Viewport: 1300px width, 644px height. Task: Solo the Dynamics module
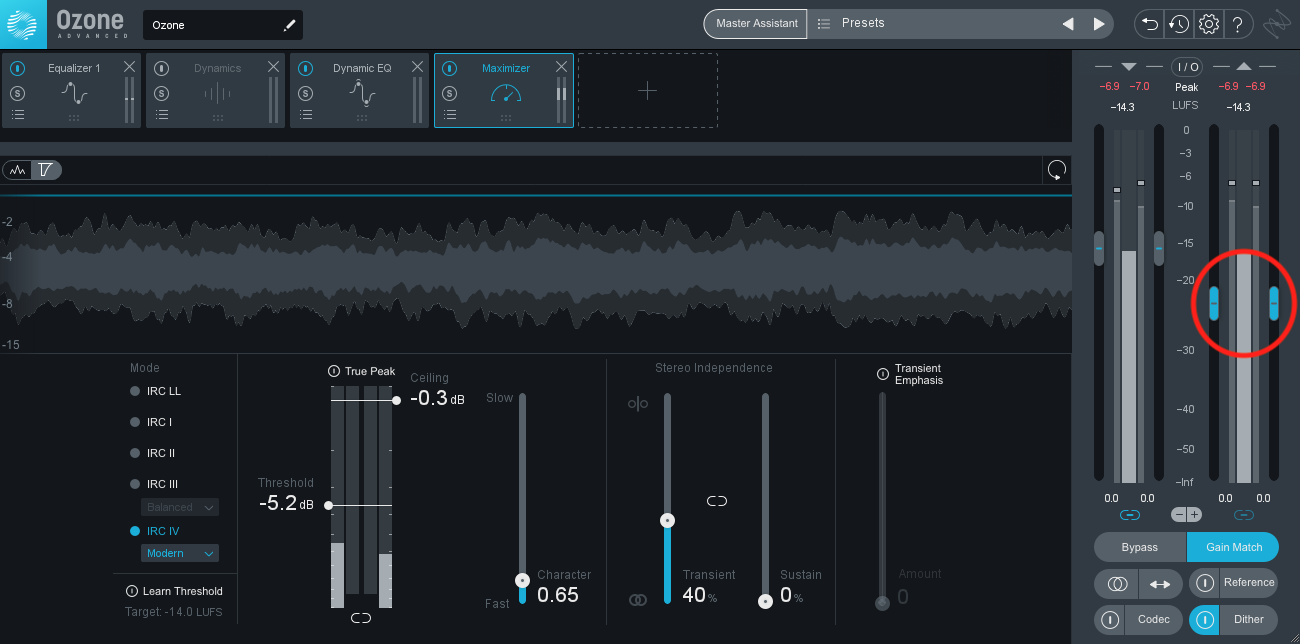[162, 93]
